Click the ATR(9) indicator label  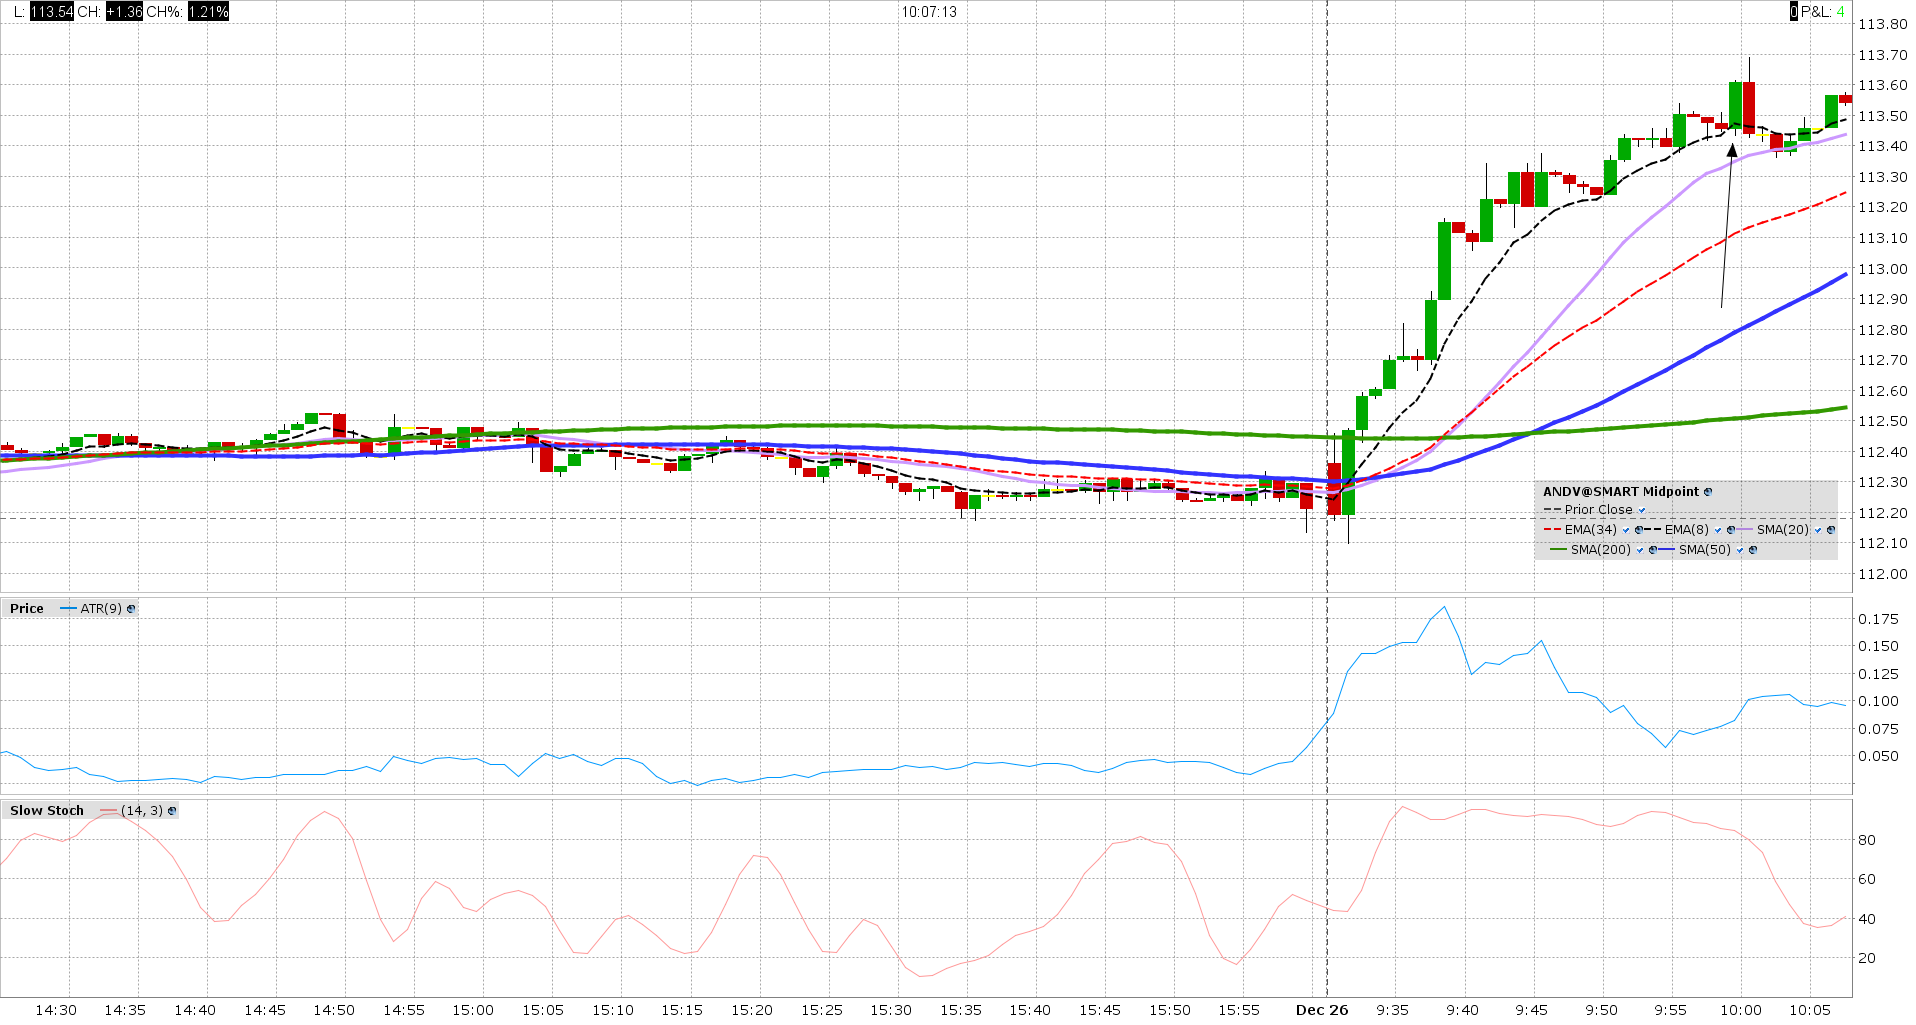[101, 609]
